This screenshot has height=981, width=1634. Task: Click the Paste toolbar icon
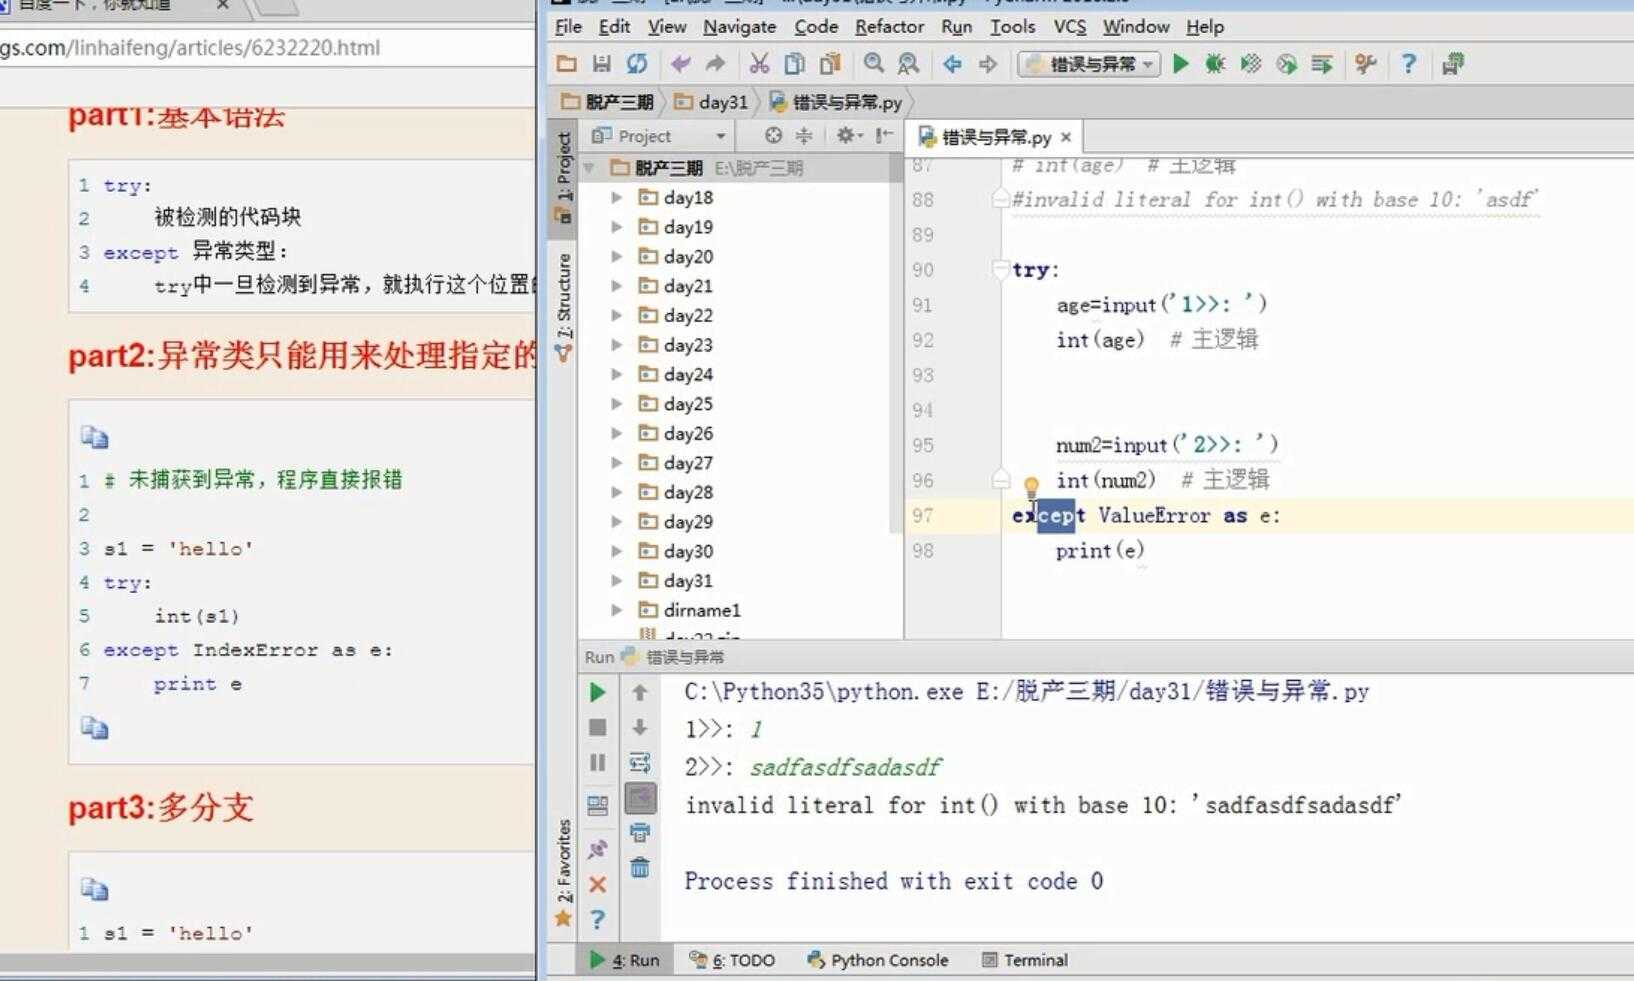coord(830,64)
